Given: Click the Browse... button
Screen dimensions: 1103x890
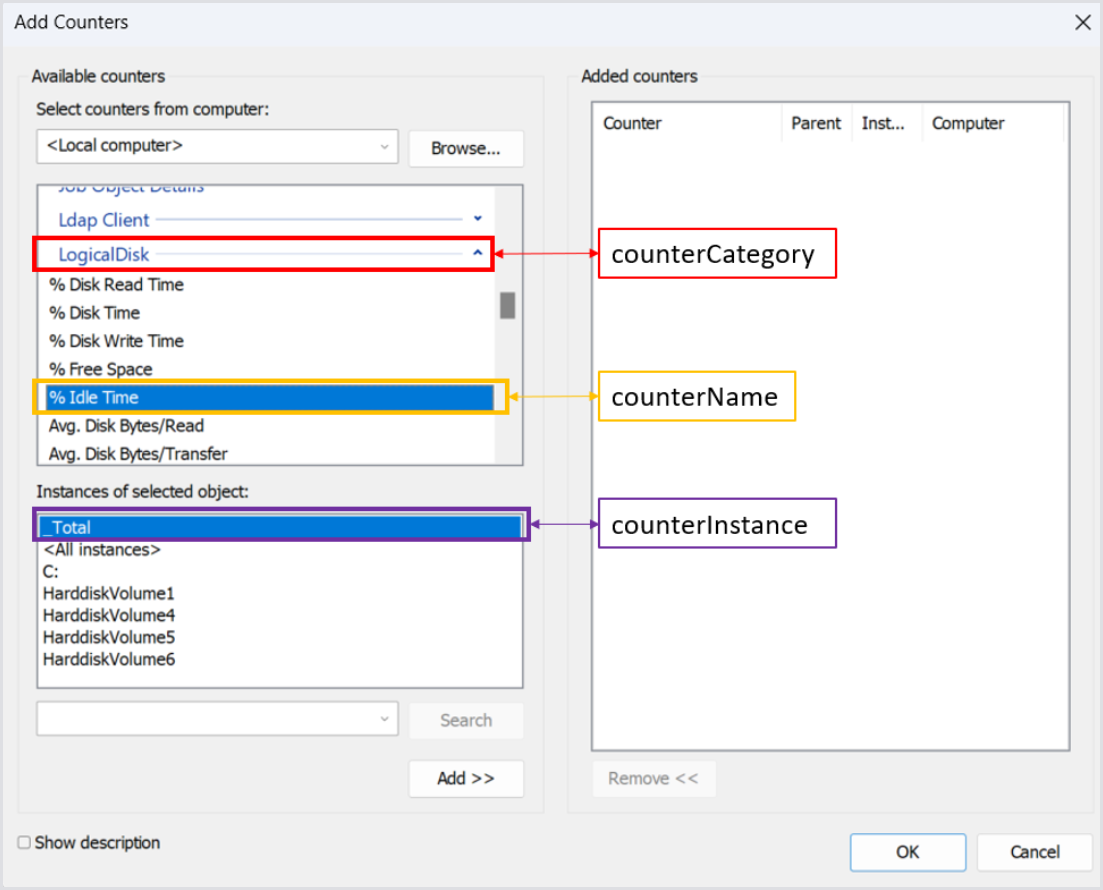Looking at the screenshot, I should coord(465,148).
